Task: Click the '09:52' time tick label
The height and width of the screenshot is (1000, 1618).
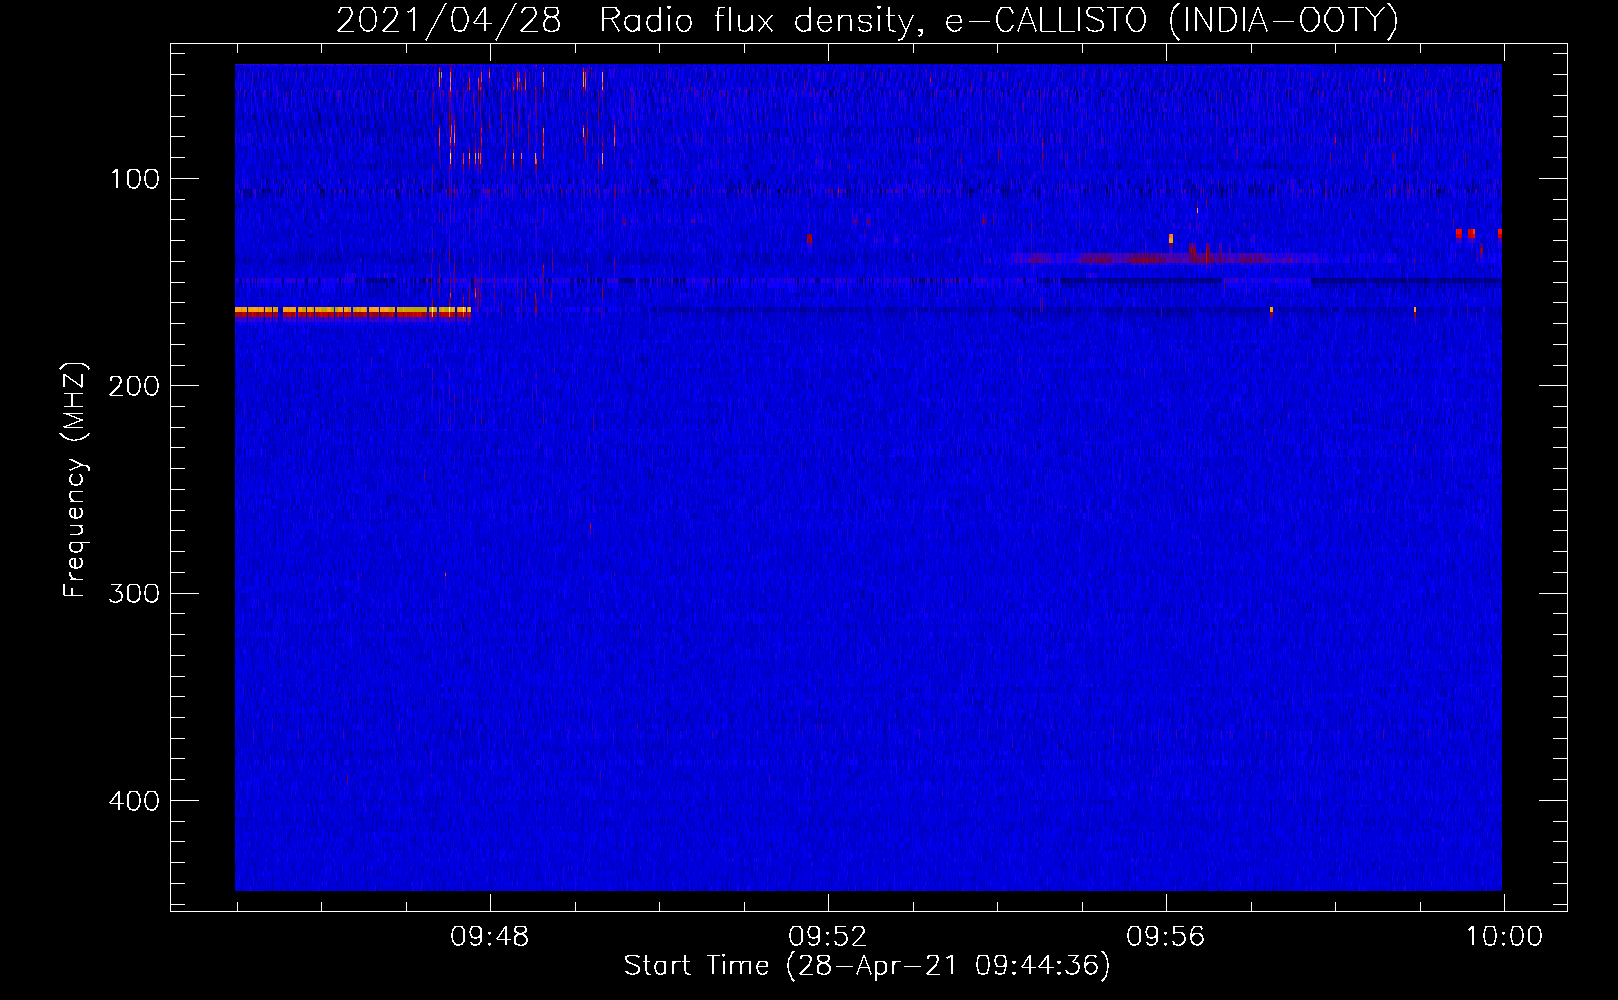Action: pyautogui.click(x=828, y=937)
